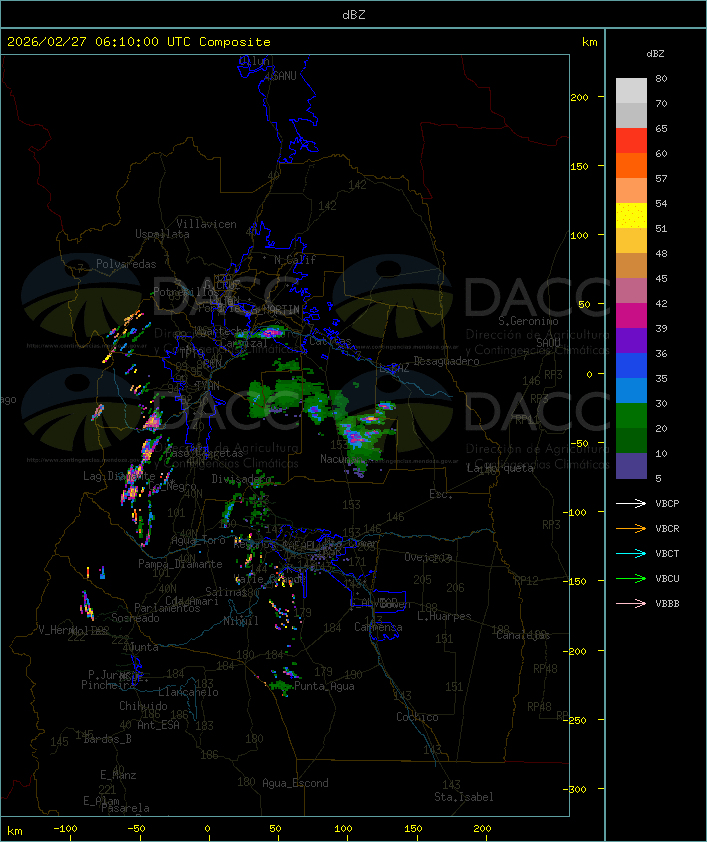Click the -300 tick on the vertical axis
This screenshot has height=842, width=707.
tap(575, 789)
